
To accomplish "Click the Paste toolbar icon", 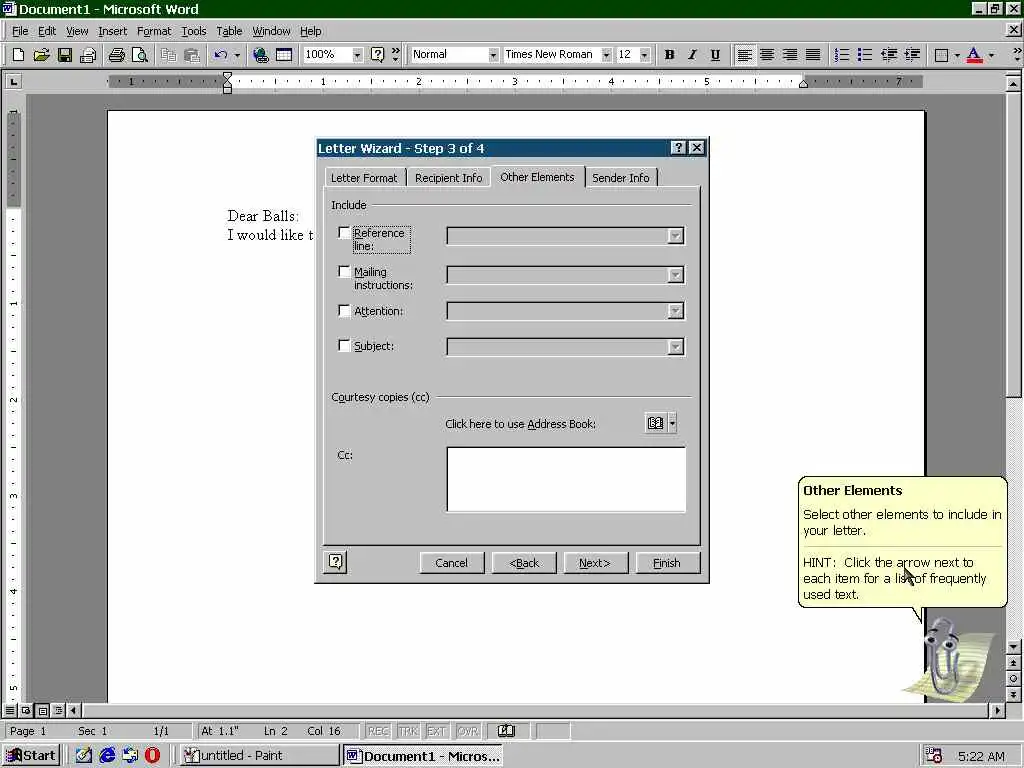I will tap(191, 55).
